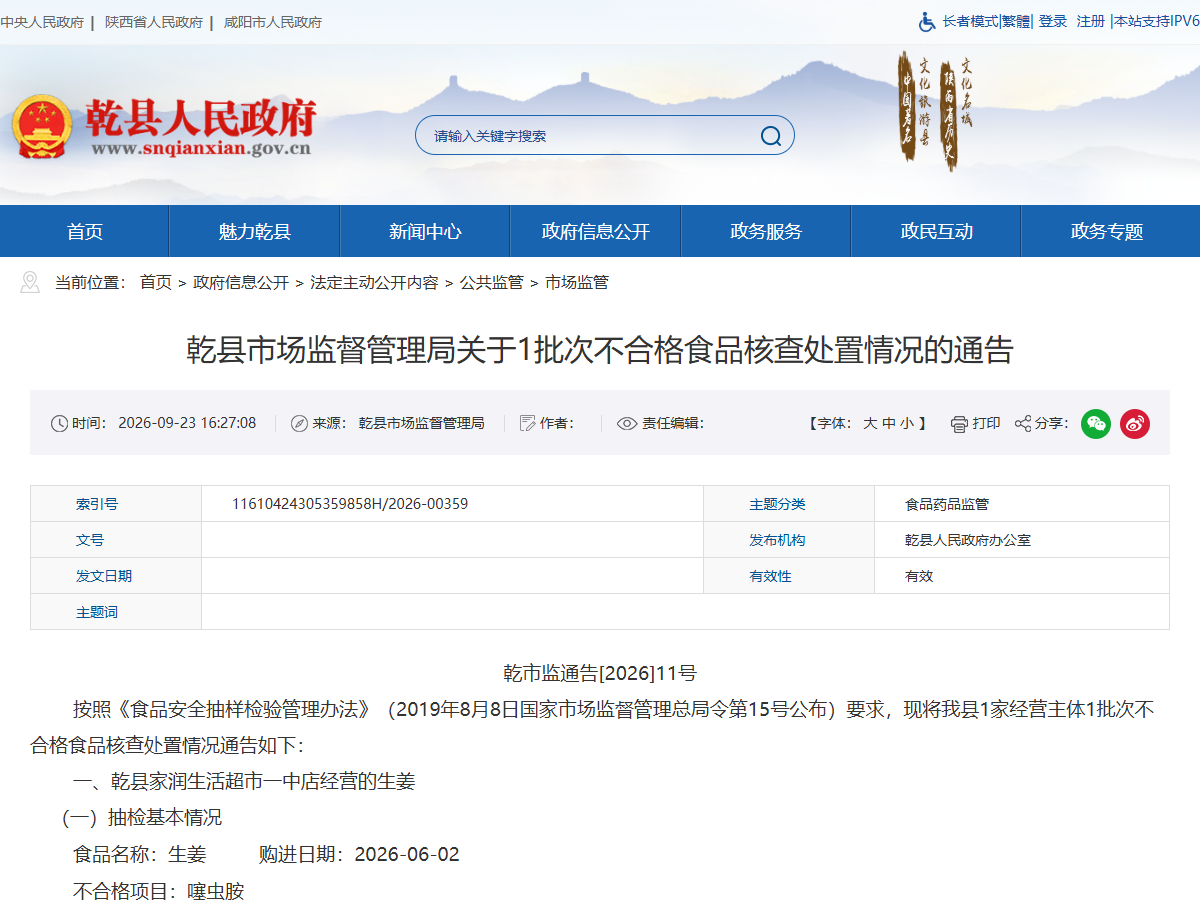The width and height of the screenshot is (1200, 900).
Task: Set font size to 小
Action: pyautogui.click(x=906, y=424)
